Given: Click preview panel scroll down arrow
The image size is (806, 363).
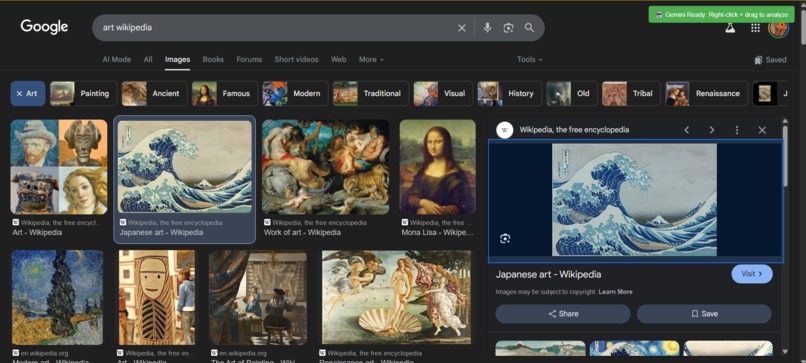Looking at the screenshot, I should (x=784, y=352).
